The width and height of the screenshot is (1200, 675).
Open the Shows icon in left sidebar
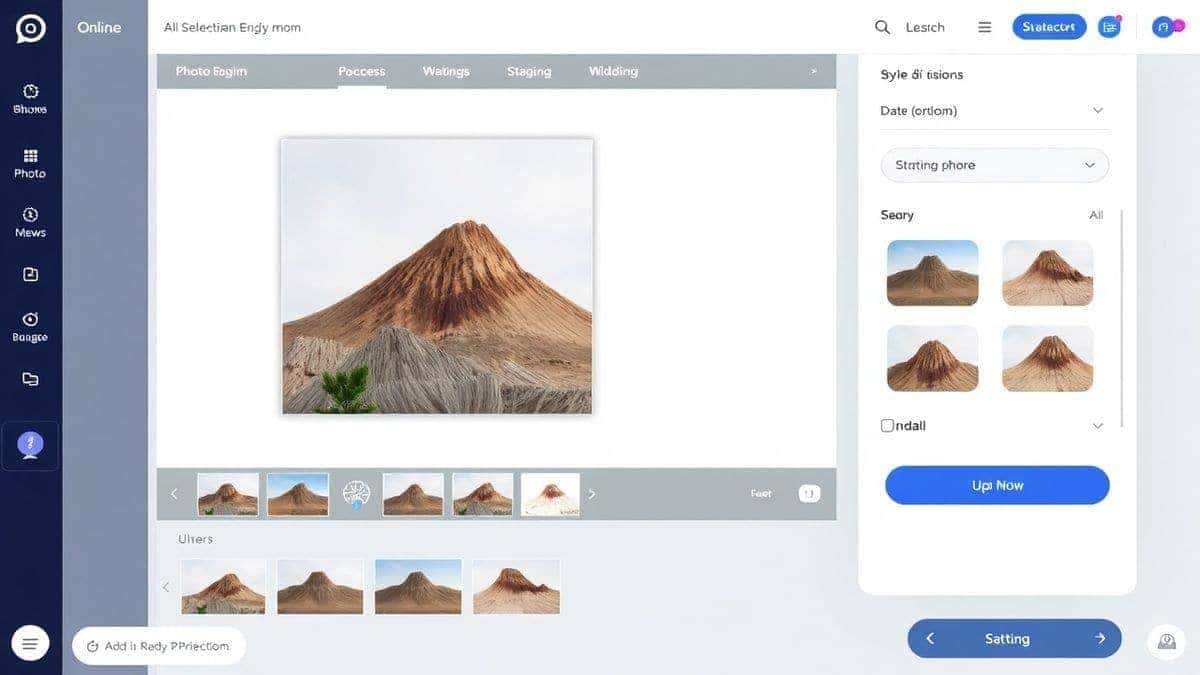(x=30, y=91)
